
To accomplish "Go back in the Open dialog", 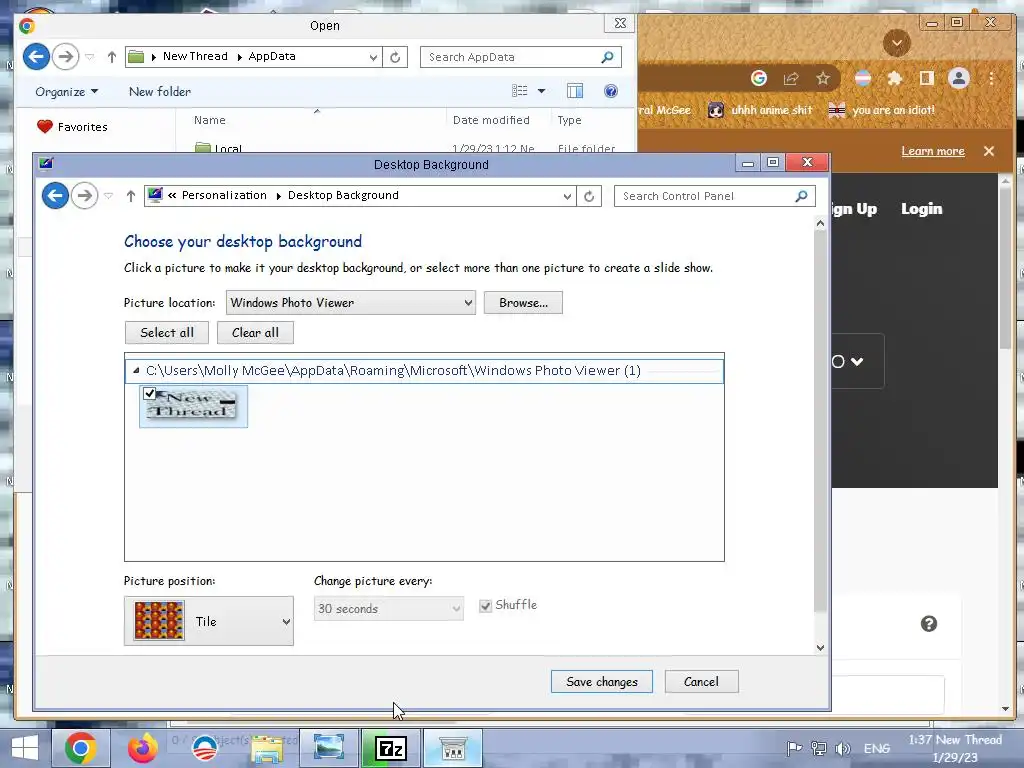I will coord(37,56).
